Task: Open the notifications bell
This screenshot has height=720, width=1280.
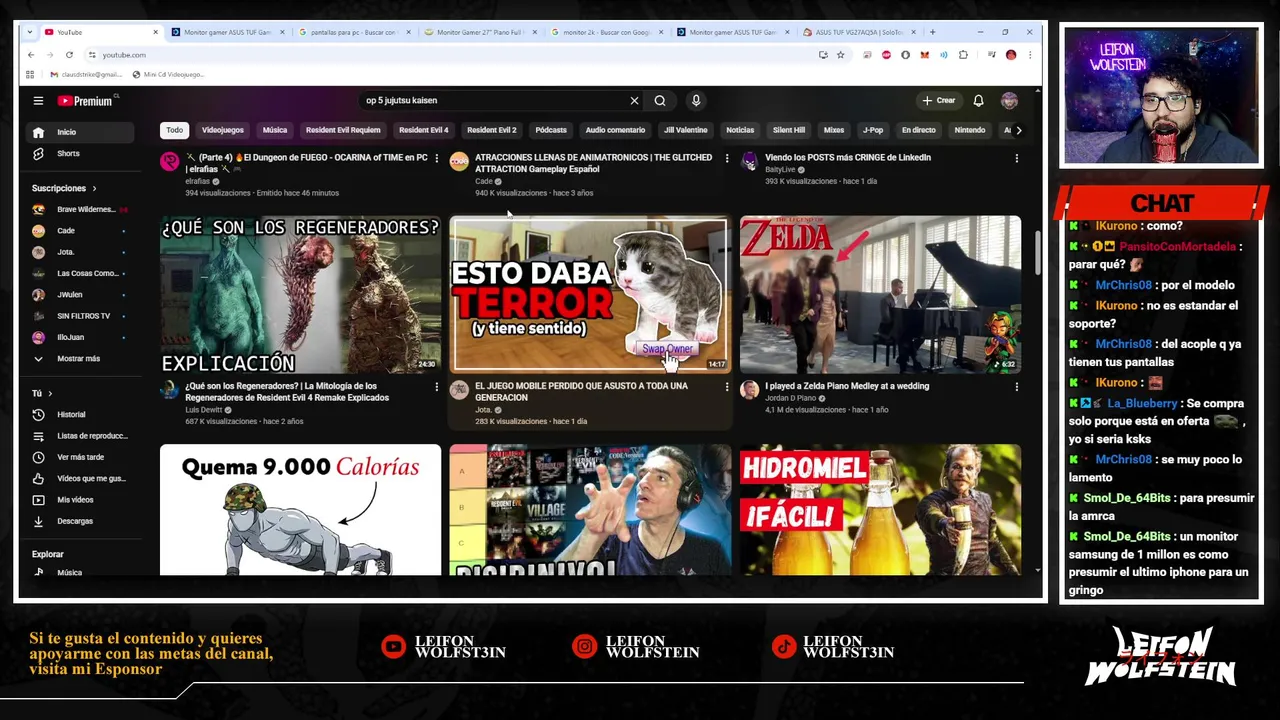Action: 978,101
